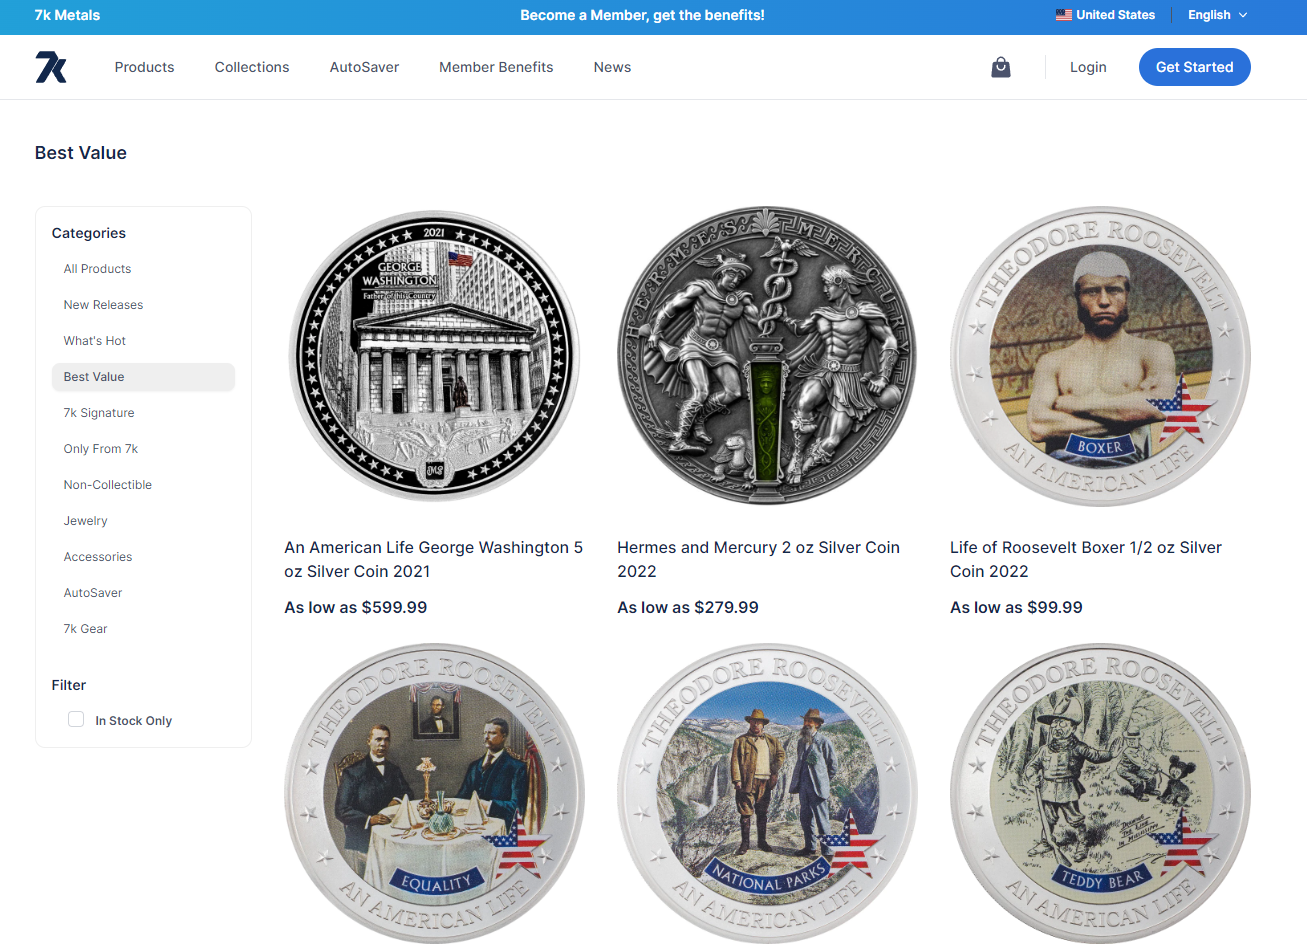Click Life of Roosevelt Boxer product title
The image size is (1307, 947).
[1086, 559]
